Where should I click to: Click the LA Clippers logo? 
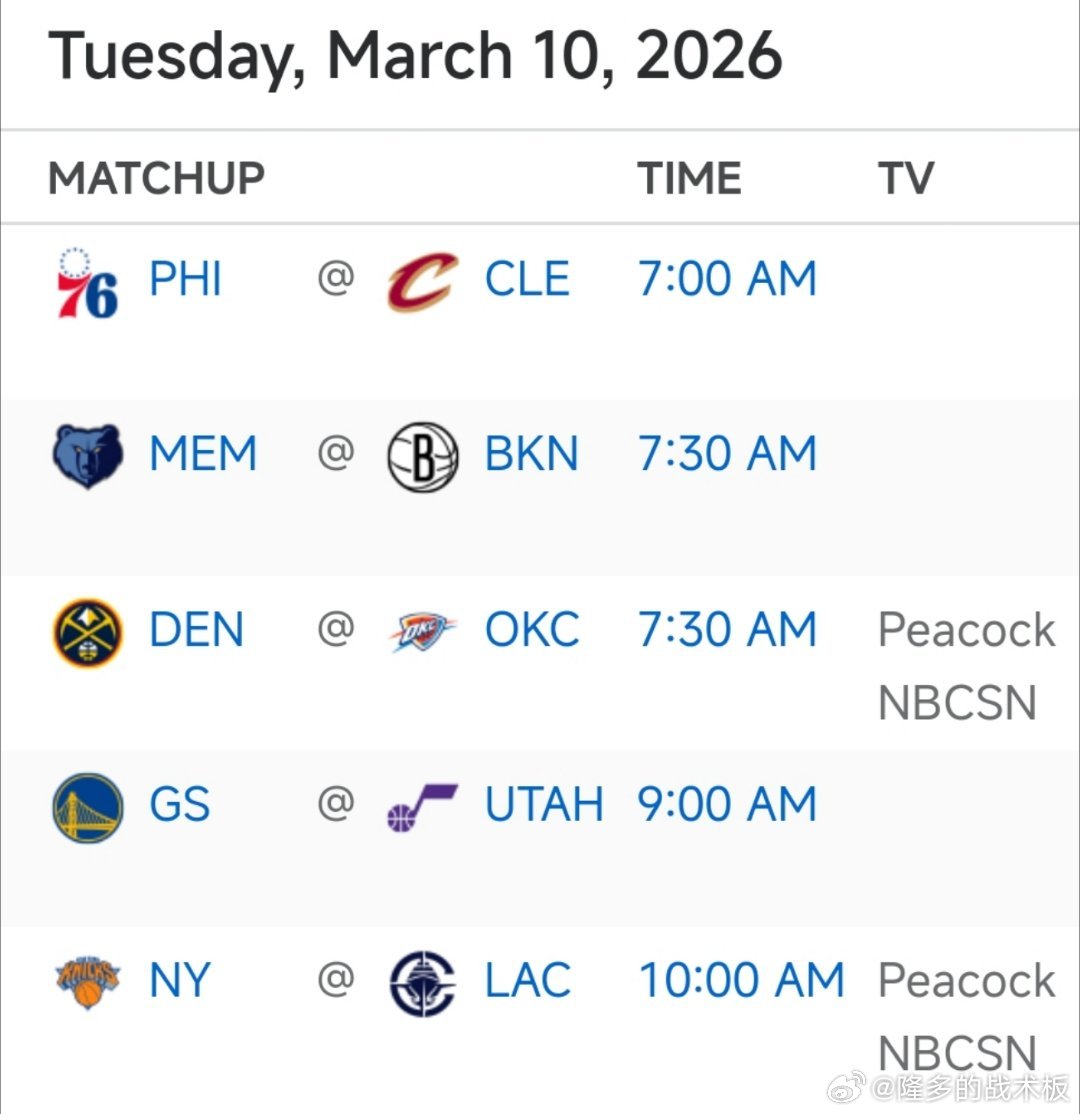click(x=422, y=983)
